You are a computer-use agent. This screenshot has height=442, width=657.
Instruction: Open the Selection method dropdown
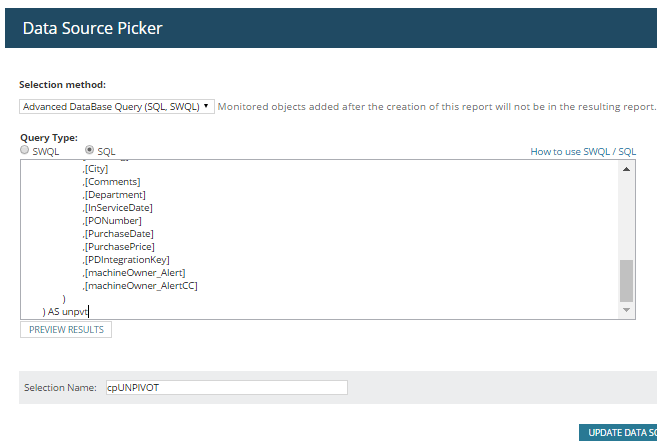pos(117,106)
